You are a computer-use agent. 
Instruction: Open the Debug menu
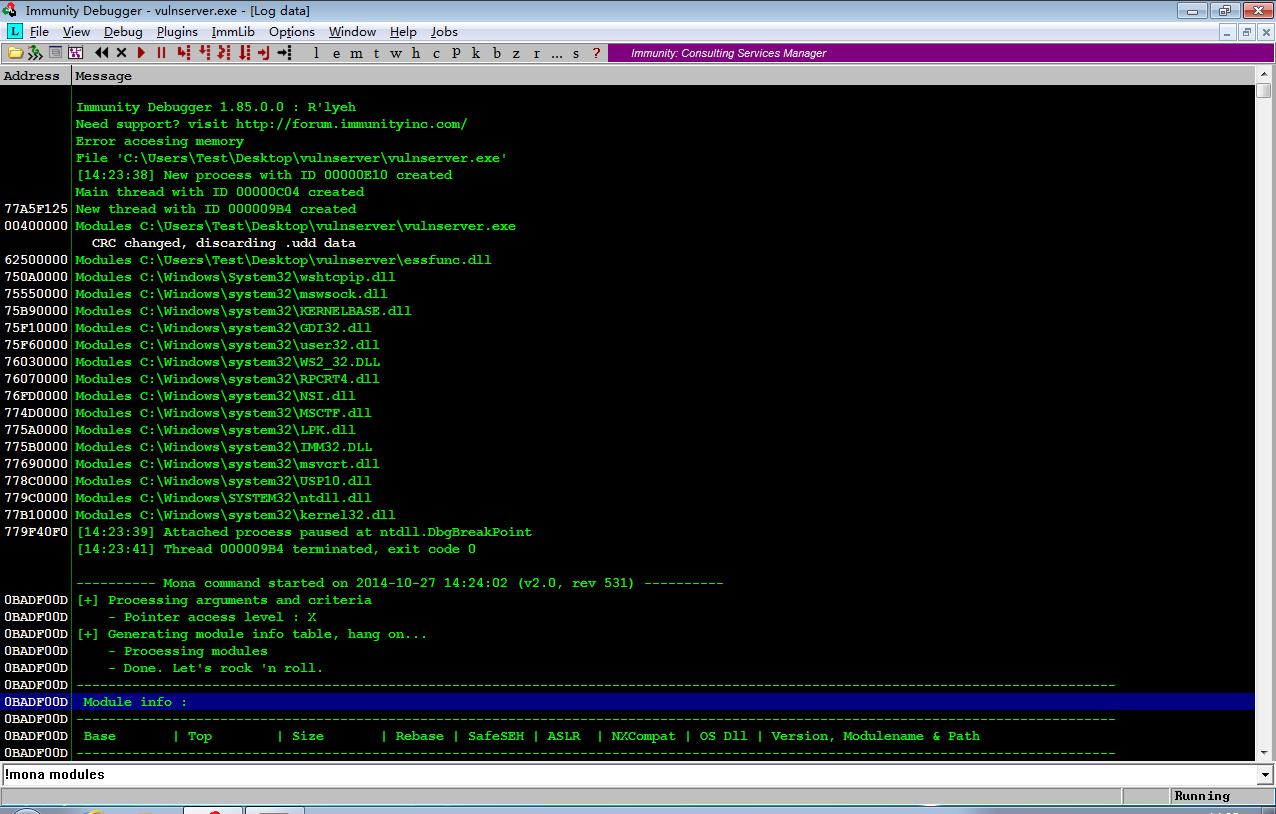click(123, 32)
